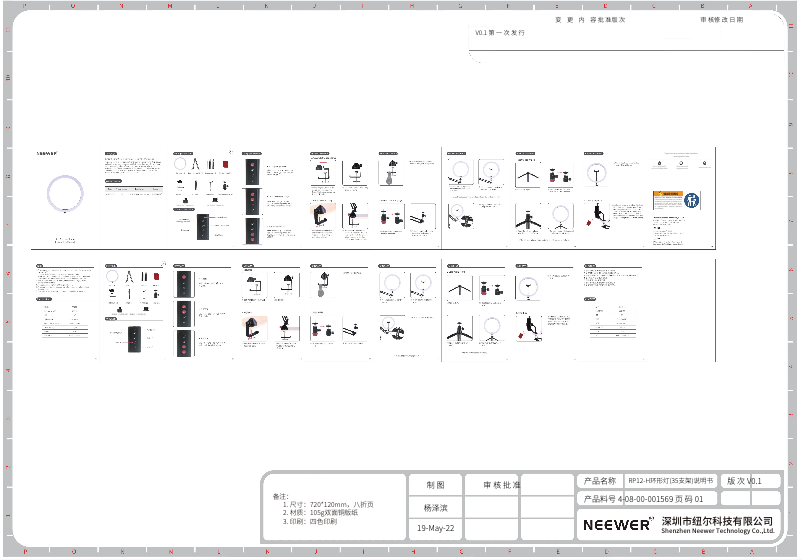
Task: Click the NEEWER logo in the title block
Action: point(616,524)
